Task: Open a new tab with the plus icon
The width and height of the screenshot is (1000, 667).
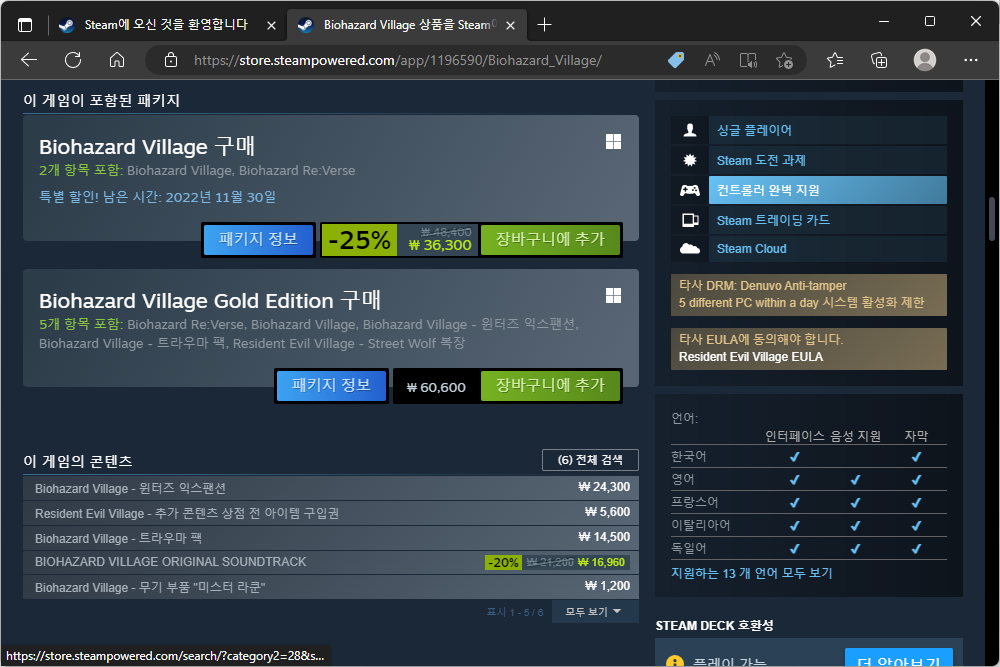Action: (544, 25)
